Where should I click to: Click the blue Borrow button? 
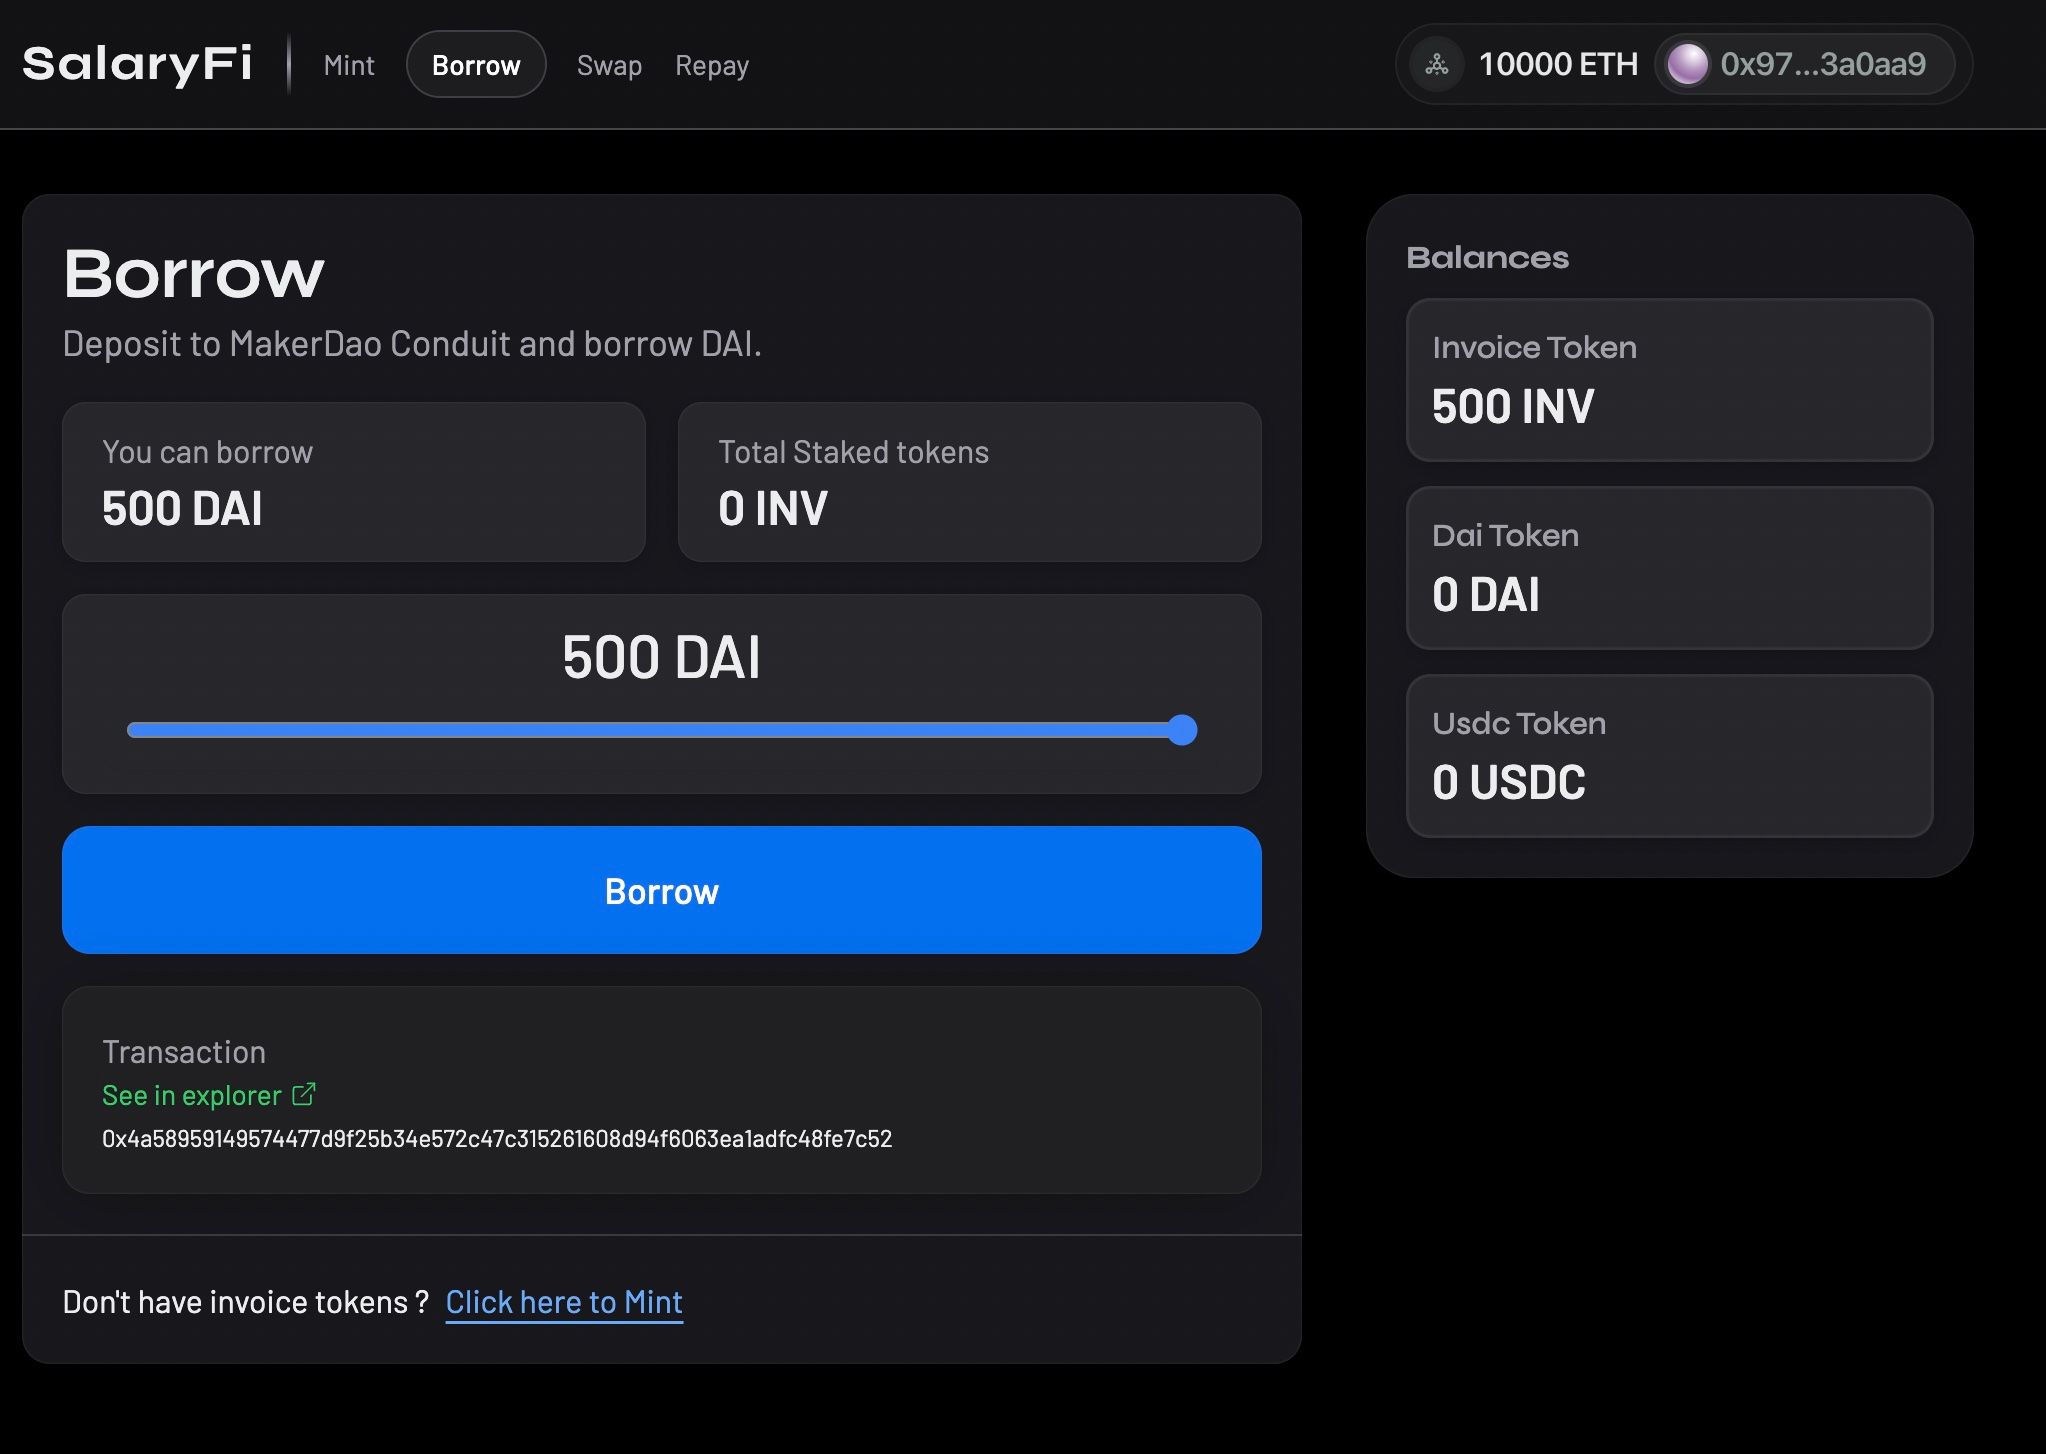[x=661, y=891]
